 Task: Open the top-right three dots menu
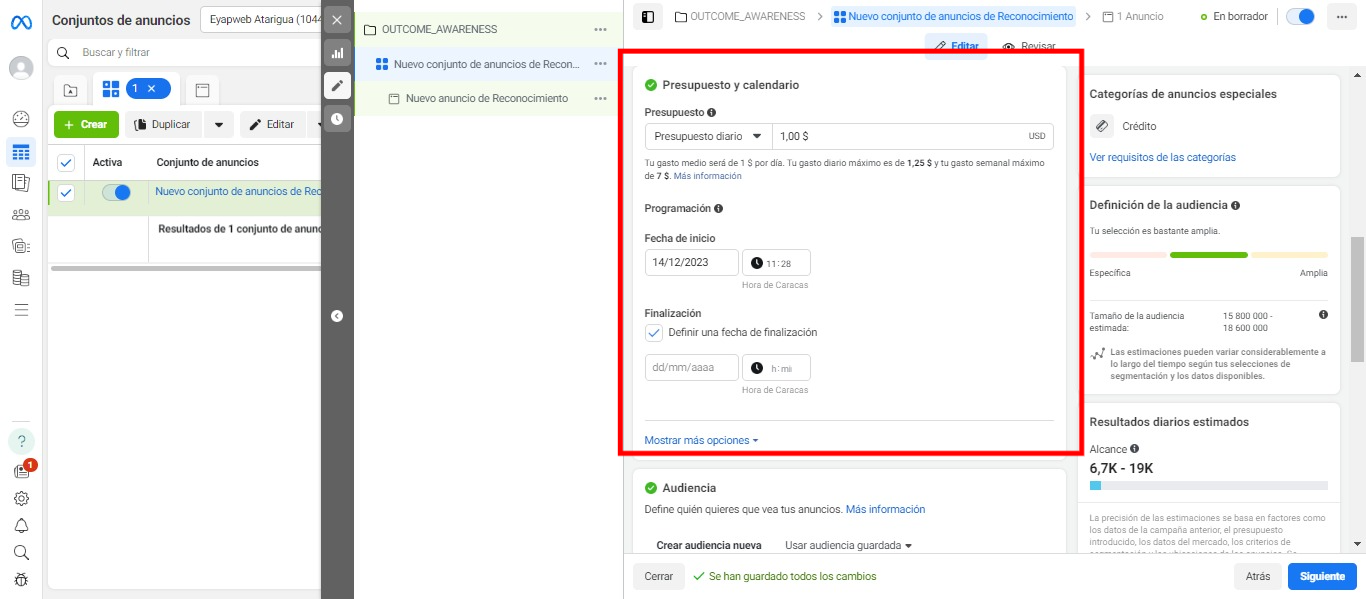(1339, 16)
